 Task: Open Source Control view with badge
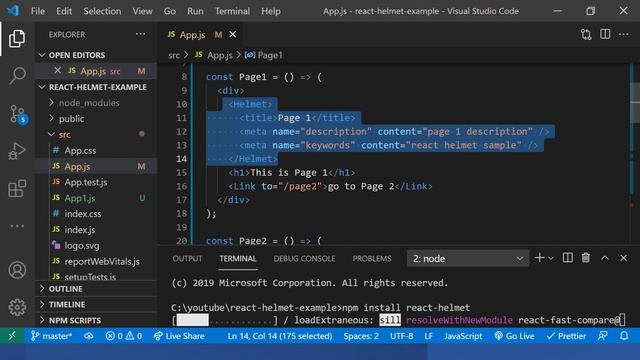[18, 114]
